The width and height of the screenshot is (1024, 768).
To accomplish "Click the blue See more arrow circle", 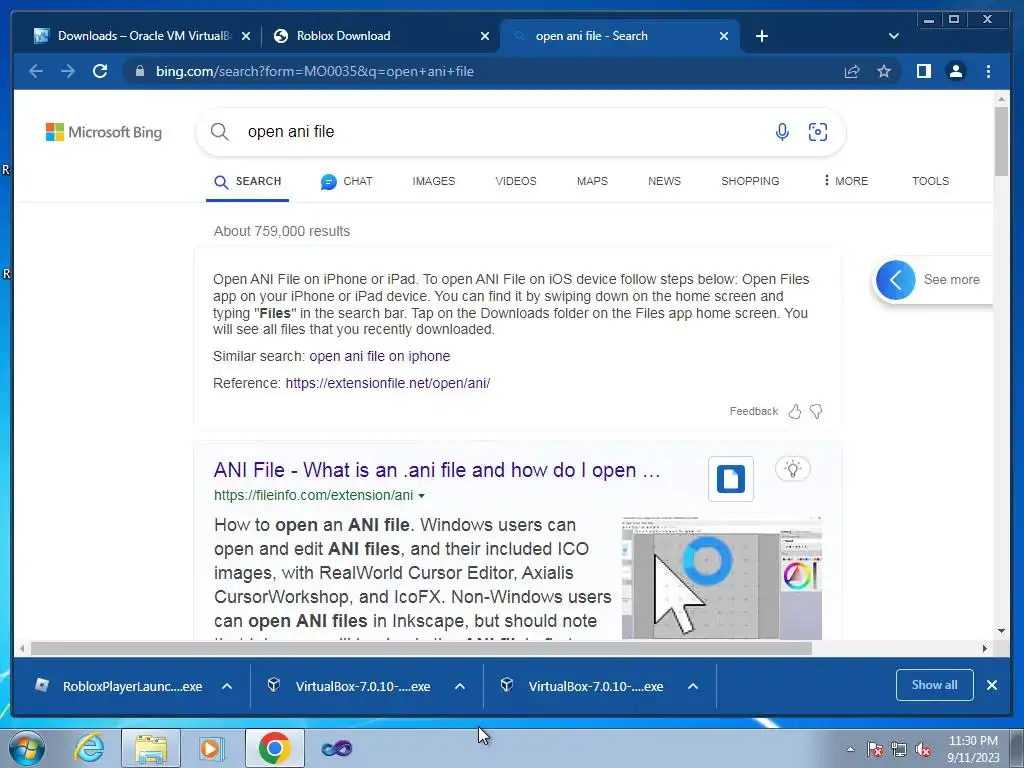I will 895,280.
